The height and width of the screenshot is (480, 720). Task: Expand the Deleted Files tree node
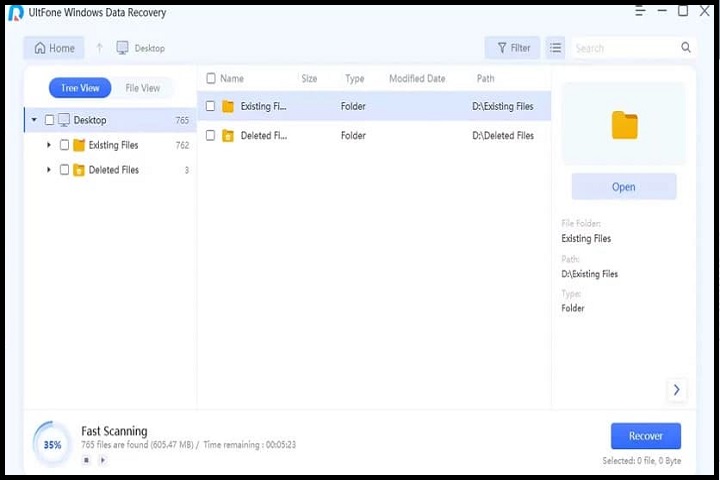pyautogui.click(x=49, y=170)
